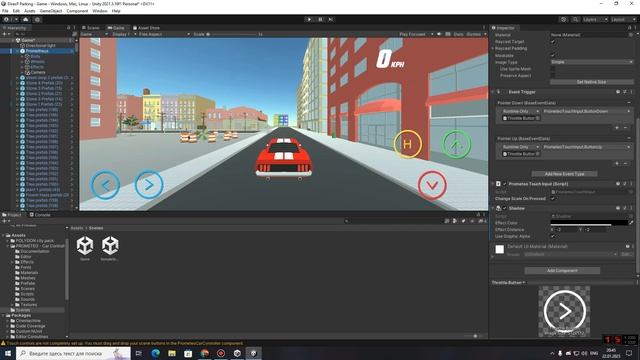The height and width of the screenshot is (360, 640).
Task: Toggle the Preserve Aspect checkbox
Action: point(553,76)
